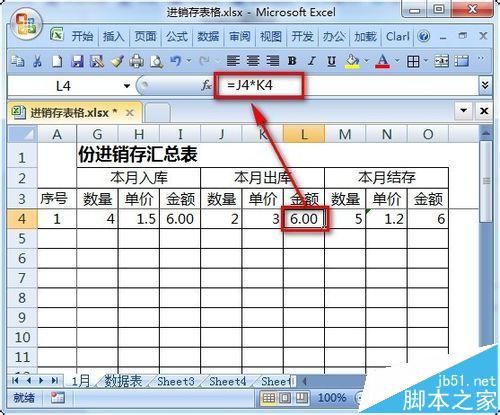Switch to 数据表 sheet tab
Viewport: 500px width, 415px height.
click(123, 381)
